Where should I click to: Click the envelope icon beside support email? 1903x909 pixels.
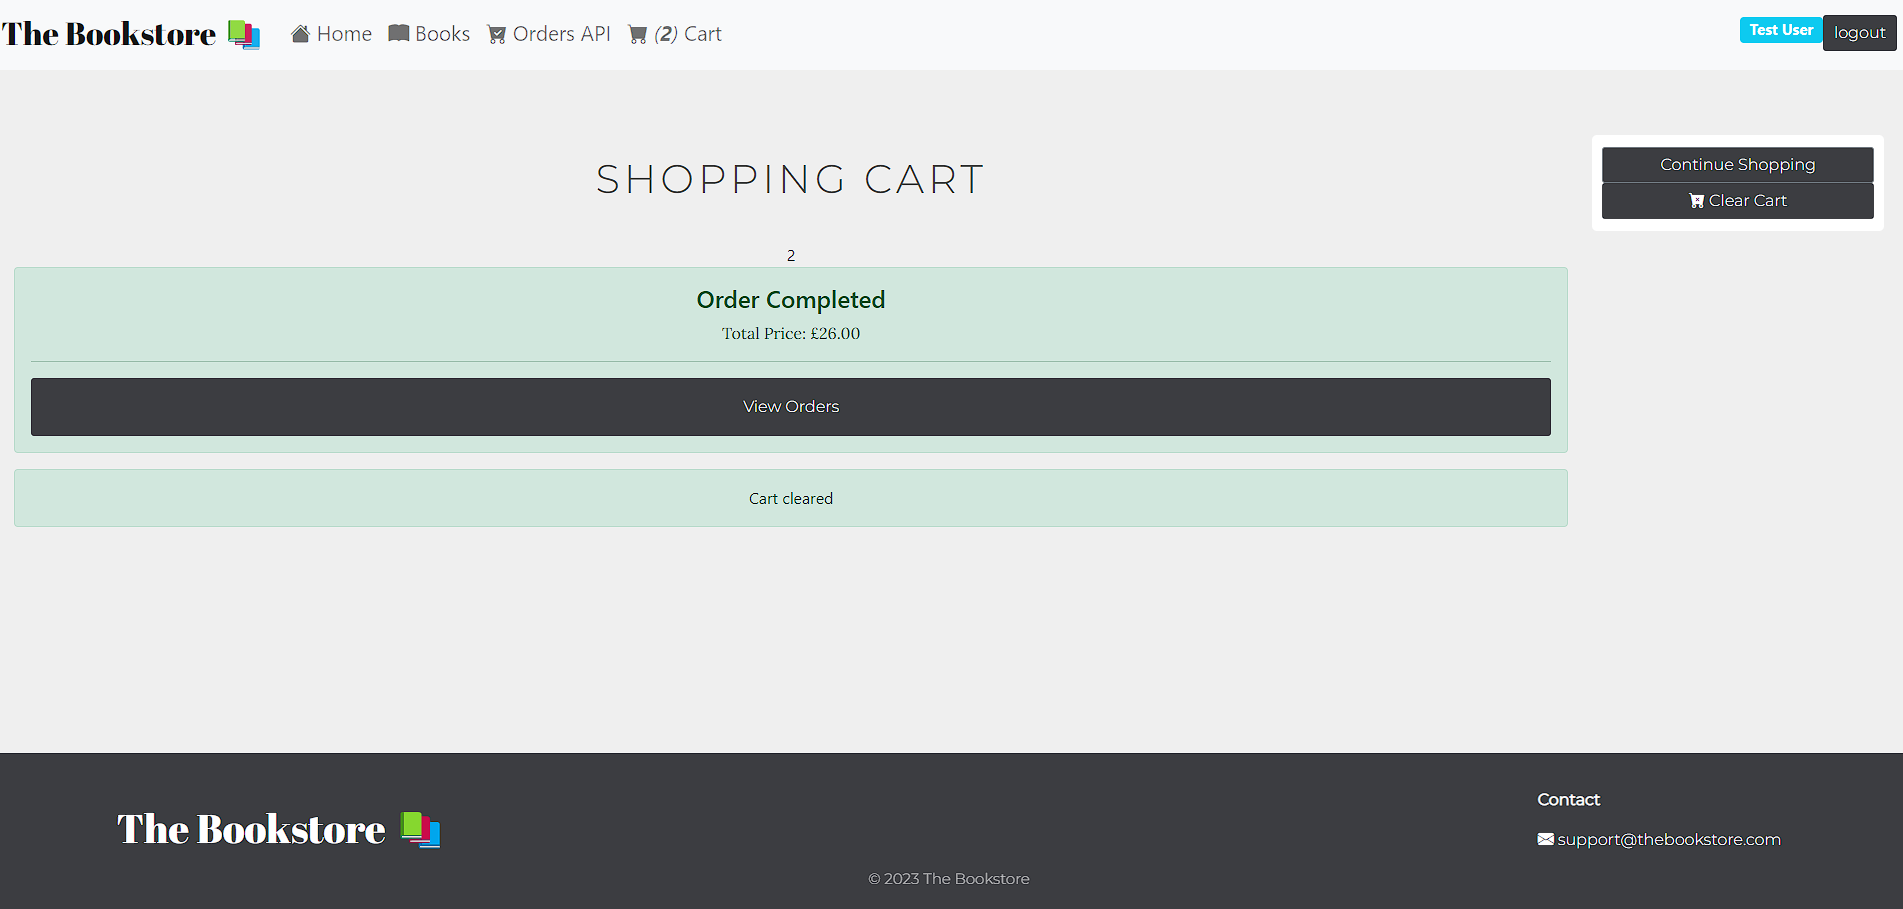point(1546,839)
